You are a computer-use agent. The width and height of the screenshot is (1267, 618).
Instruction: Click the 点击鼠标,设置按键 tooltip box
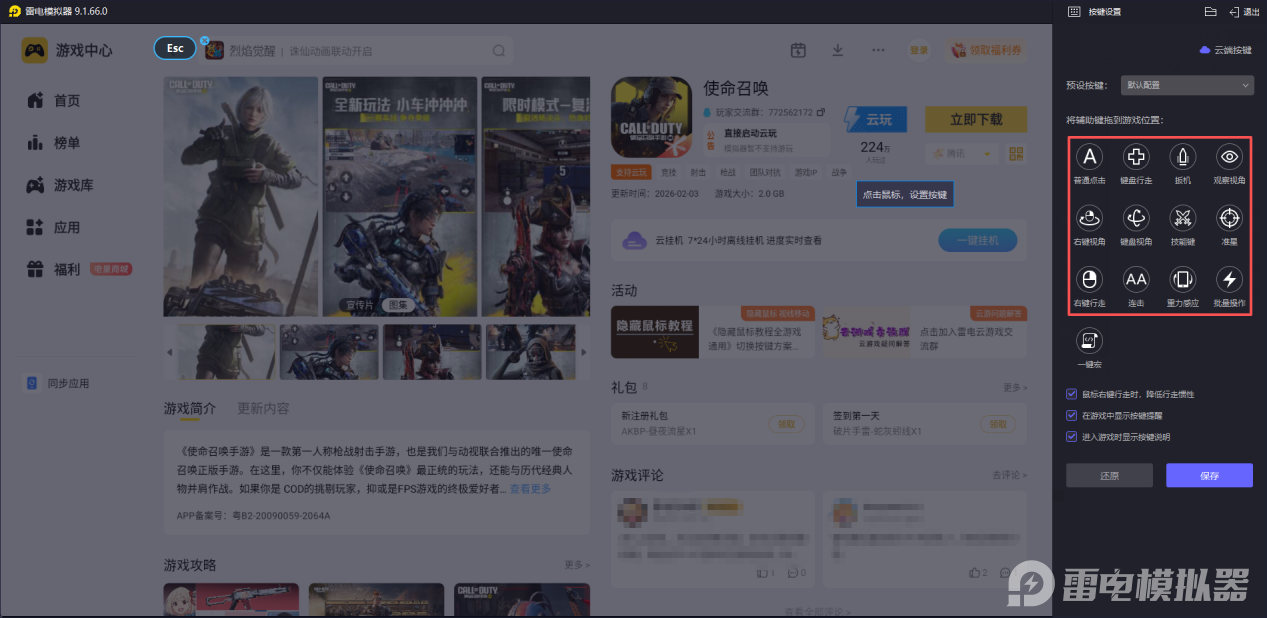(904, 195)
